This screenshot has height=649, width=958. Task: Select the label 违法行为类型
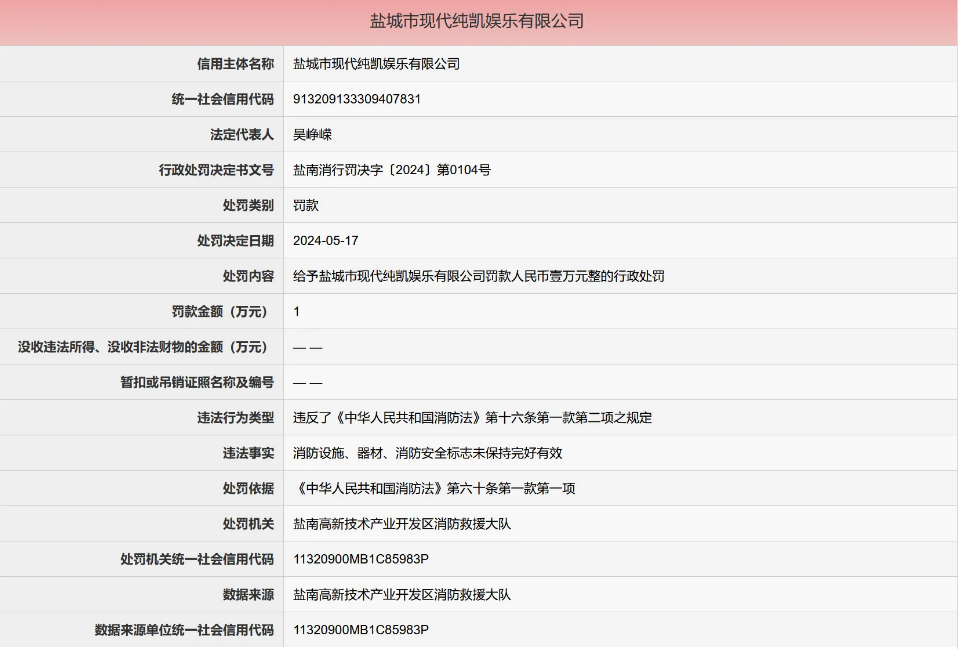pyautogui.click(x=235, y=418)
